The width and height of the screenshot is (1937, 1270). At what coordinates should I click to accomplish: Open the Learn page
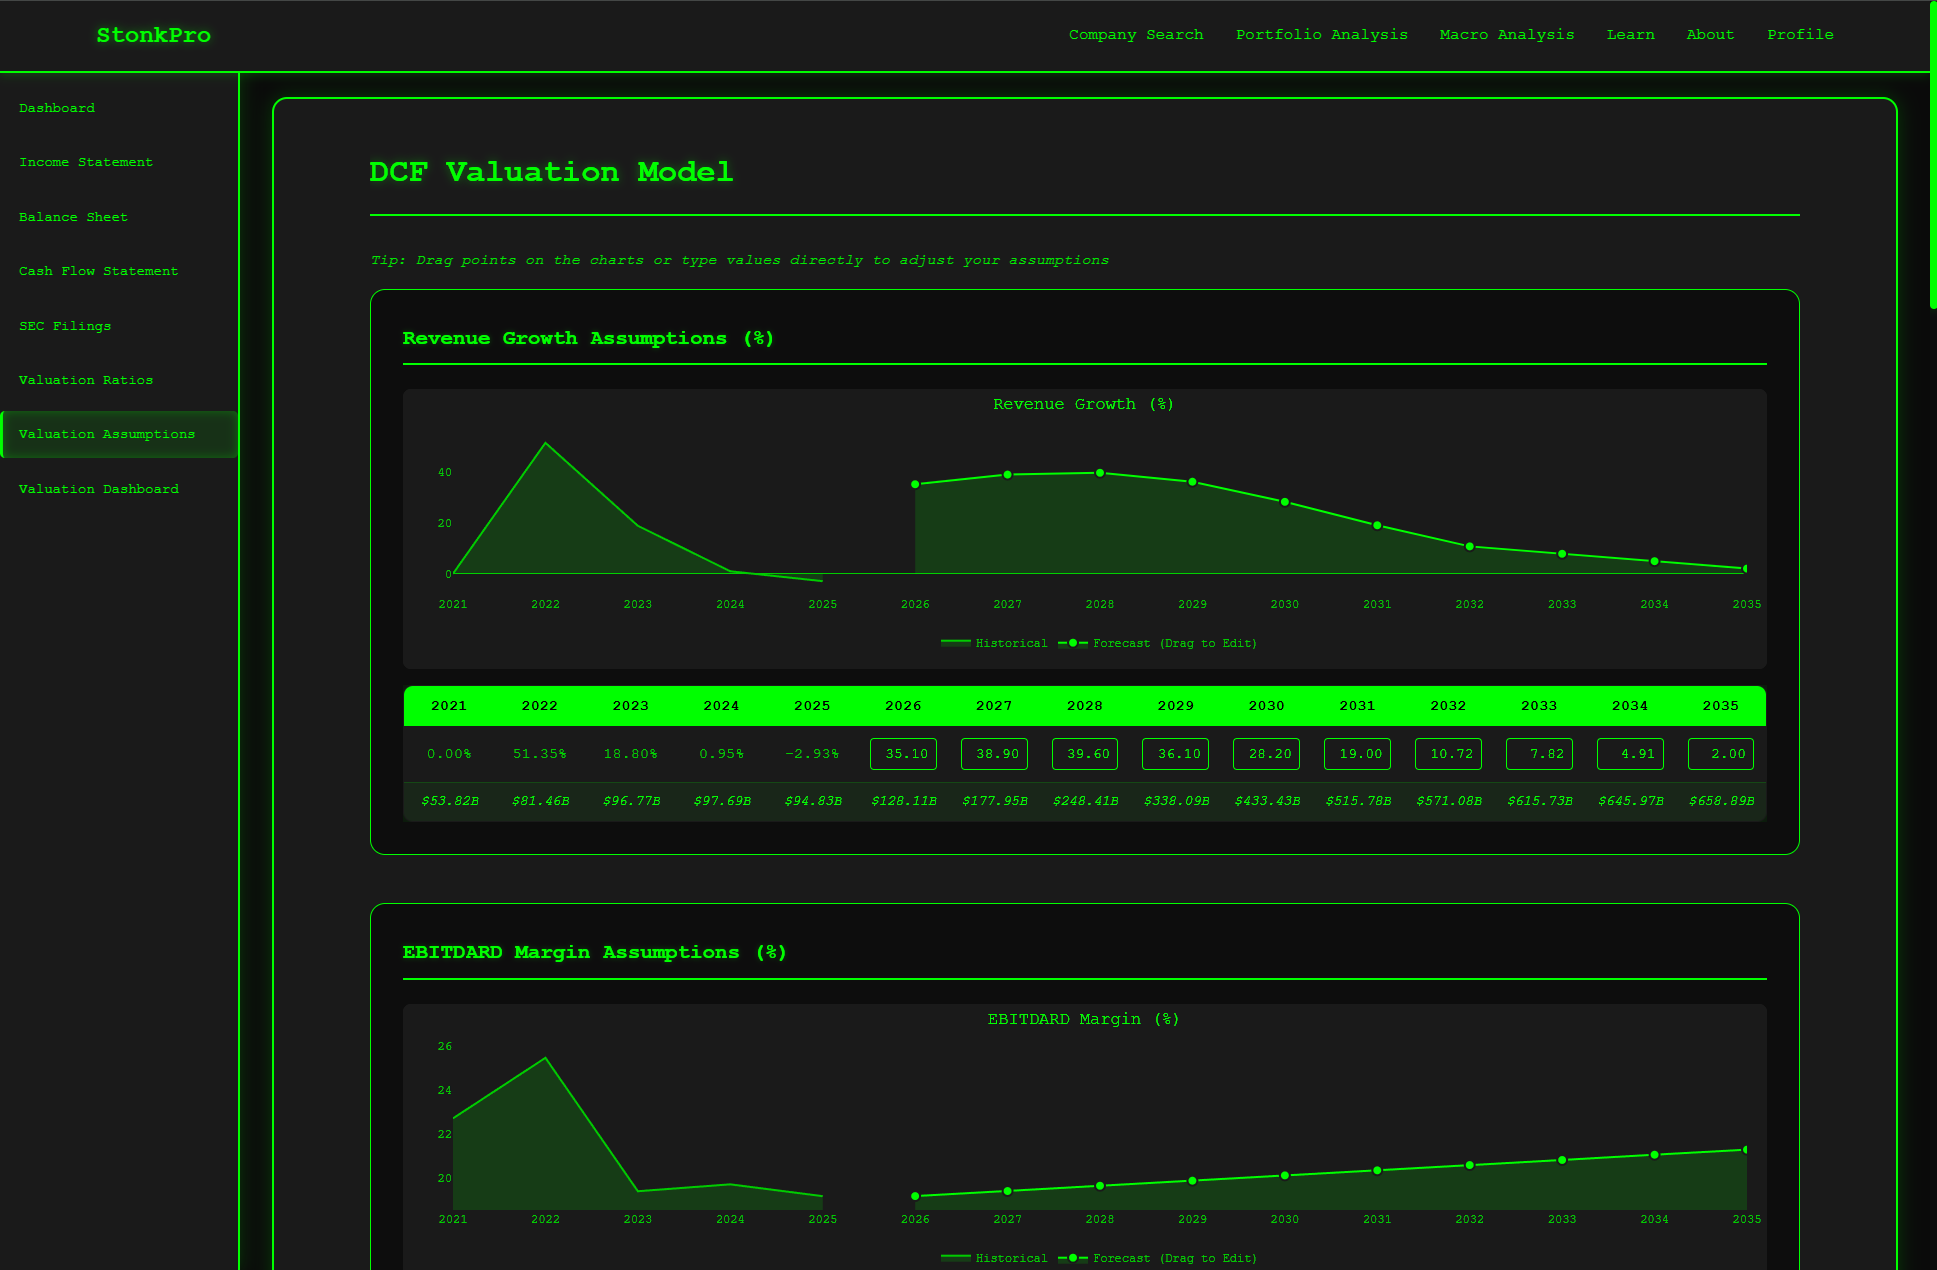(1630, 35)
